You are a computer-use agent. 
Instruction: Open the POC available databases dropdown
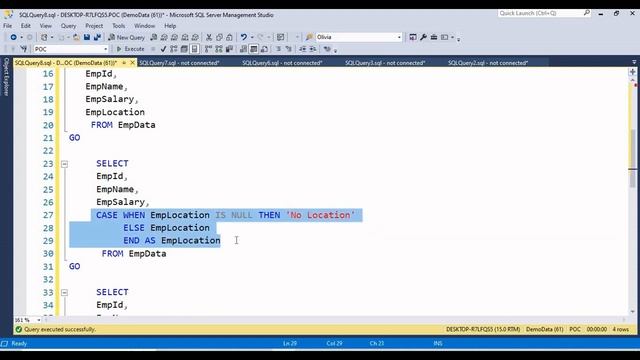pyautogui.click(x=105, y=49)
